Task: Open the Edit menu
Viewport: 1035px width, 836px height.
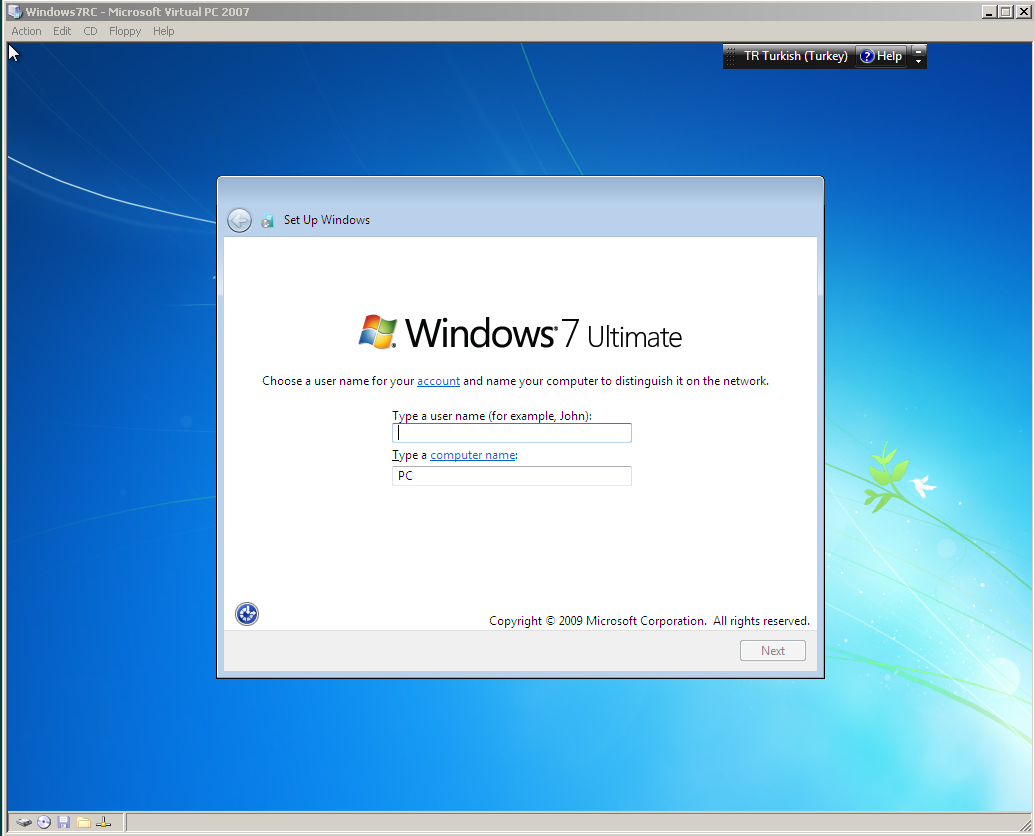Action: pyautogui.click(x=62, y=31)
